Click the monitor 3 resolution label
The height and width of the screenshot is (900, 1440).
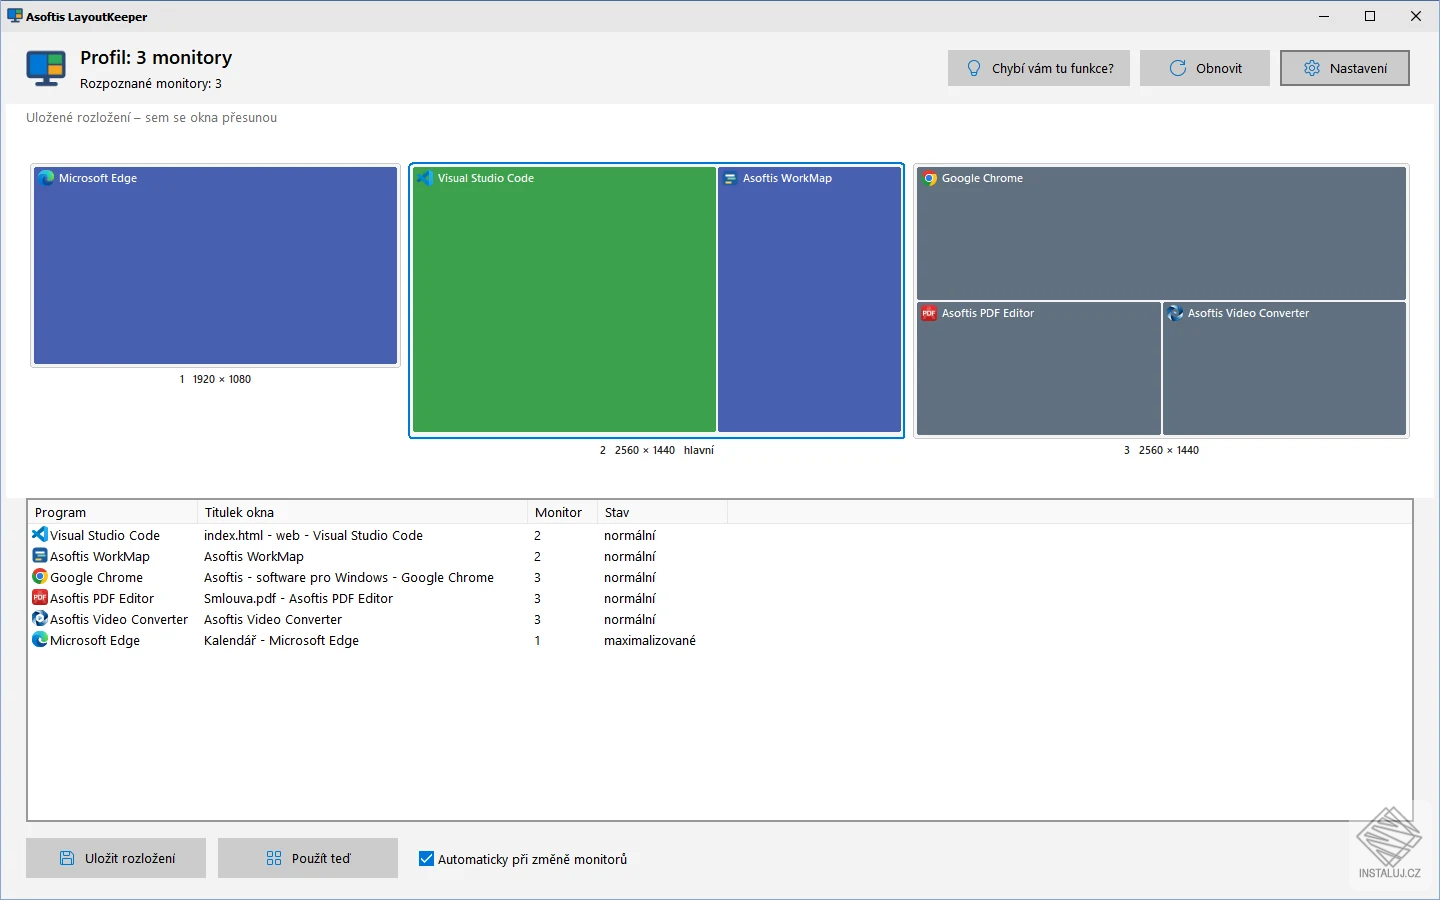click(1161, 450)
